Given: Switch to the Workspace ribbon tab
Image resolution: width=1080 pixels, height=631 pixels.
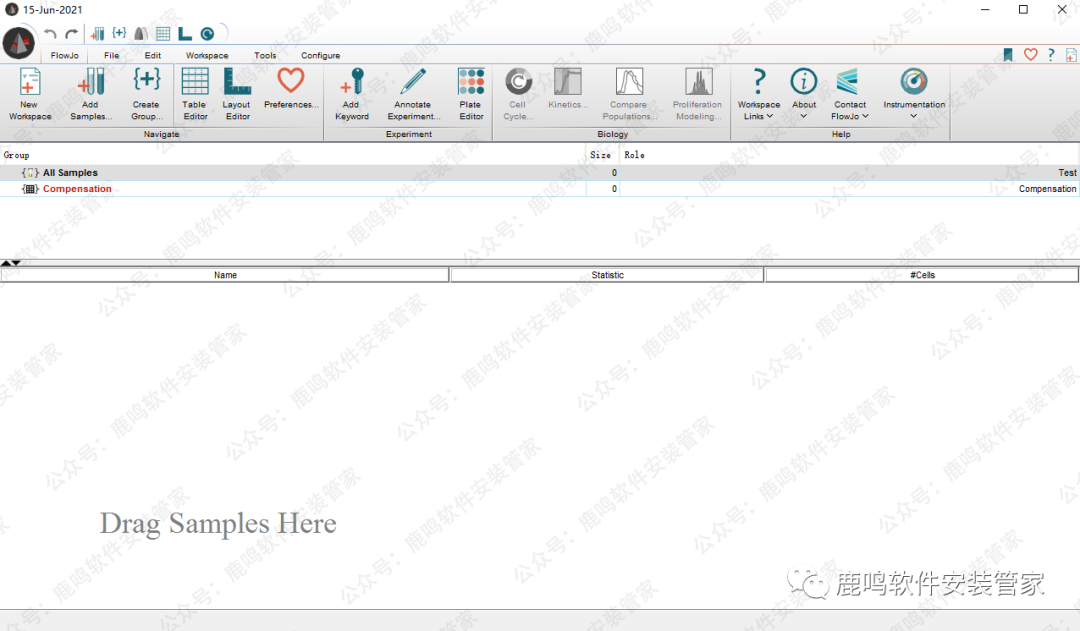Looking at the screenshot, I should tap(207, 56).
